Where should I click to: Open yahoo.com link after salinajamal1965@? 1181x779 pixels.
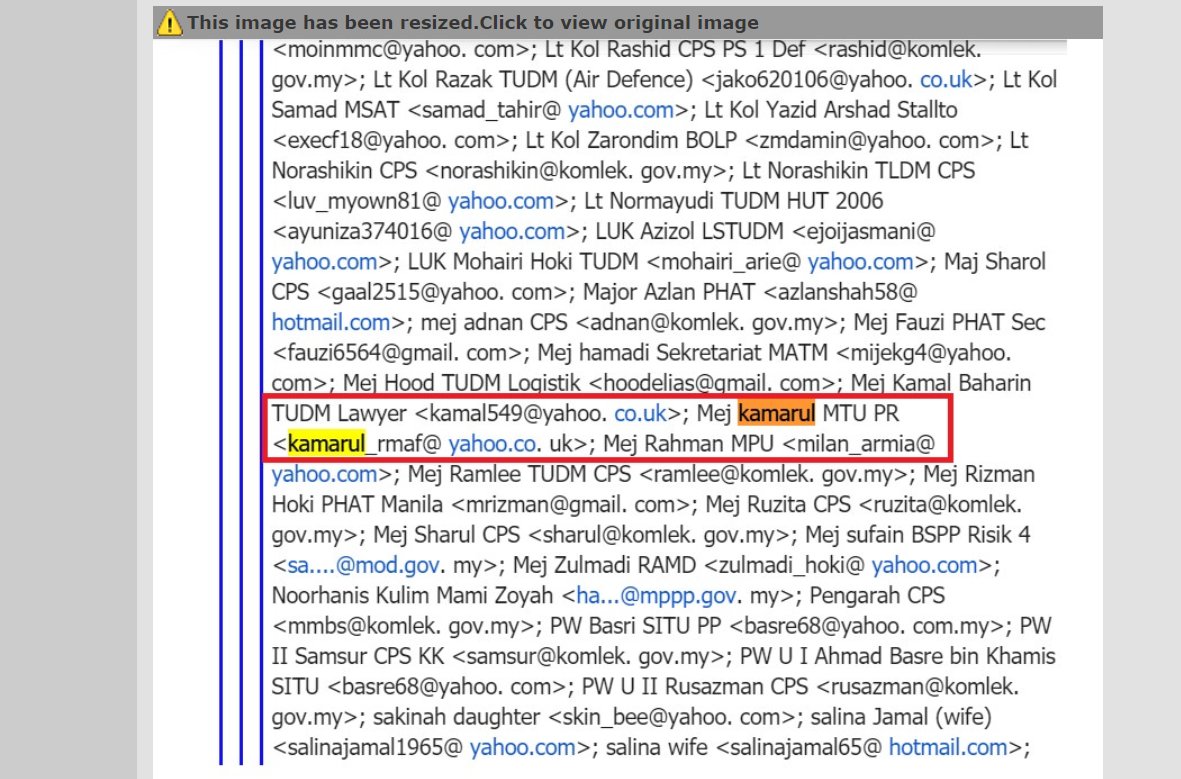(522, 747)
